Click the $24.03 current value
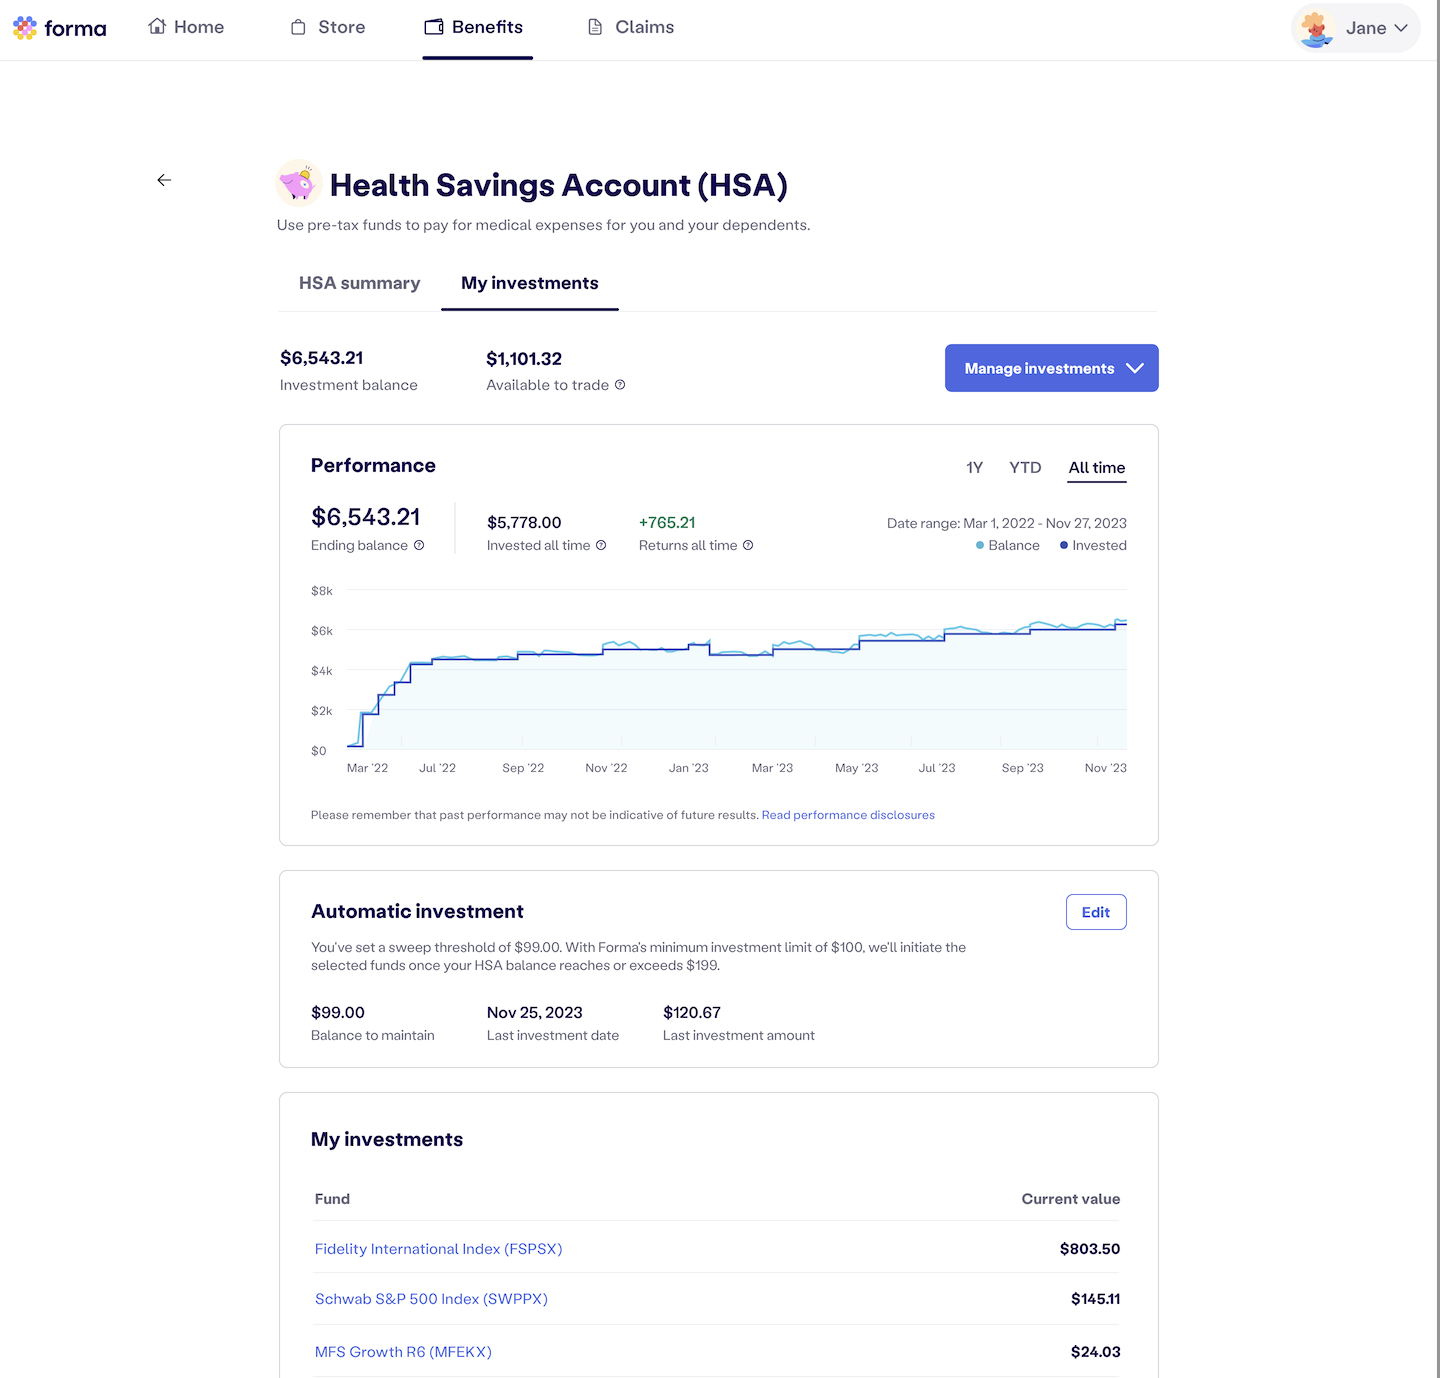 point(1095,1352)
